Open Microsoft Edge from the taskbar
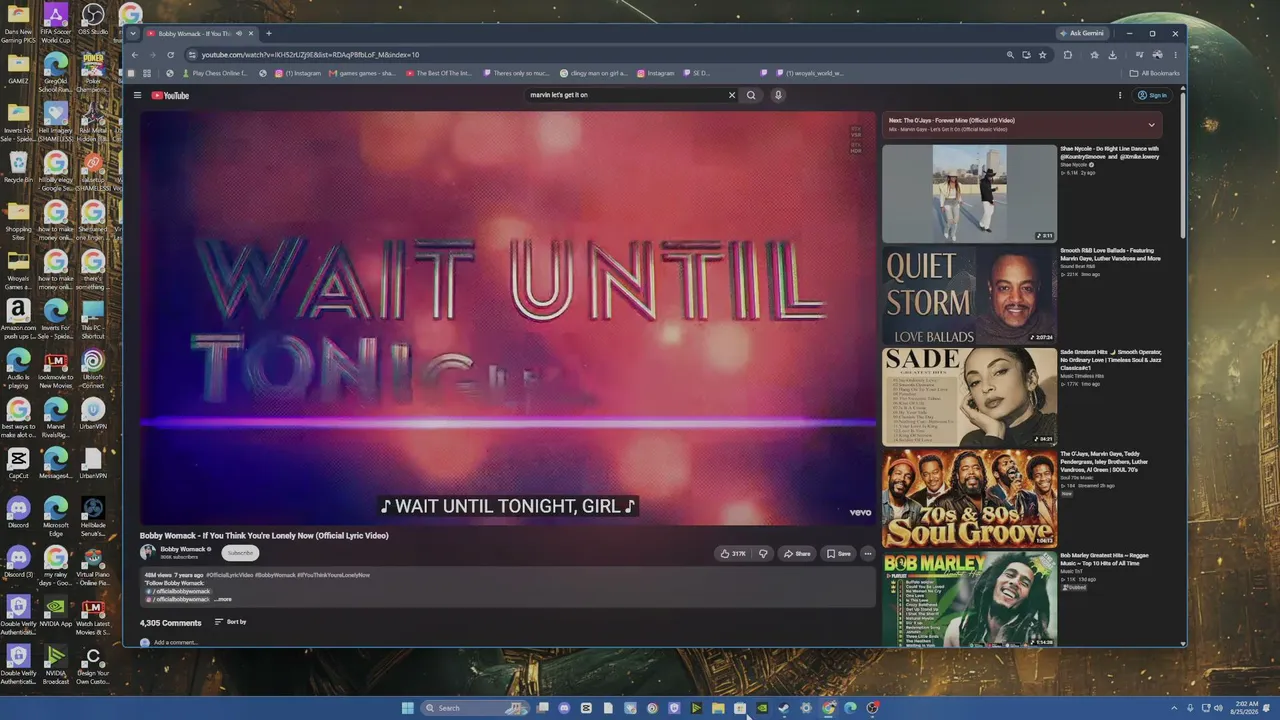Viewport: 1280px width, 720px height. [x=850, y=708]
